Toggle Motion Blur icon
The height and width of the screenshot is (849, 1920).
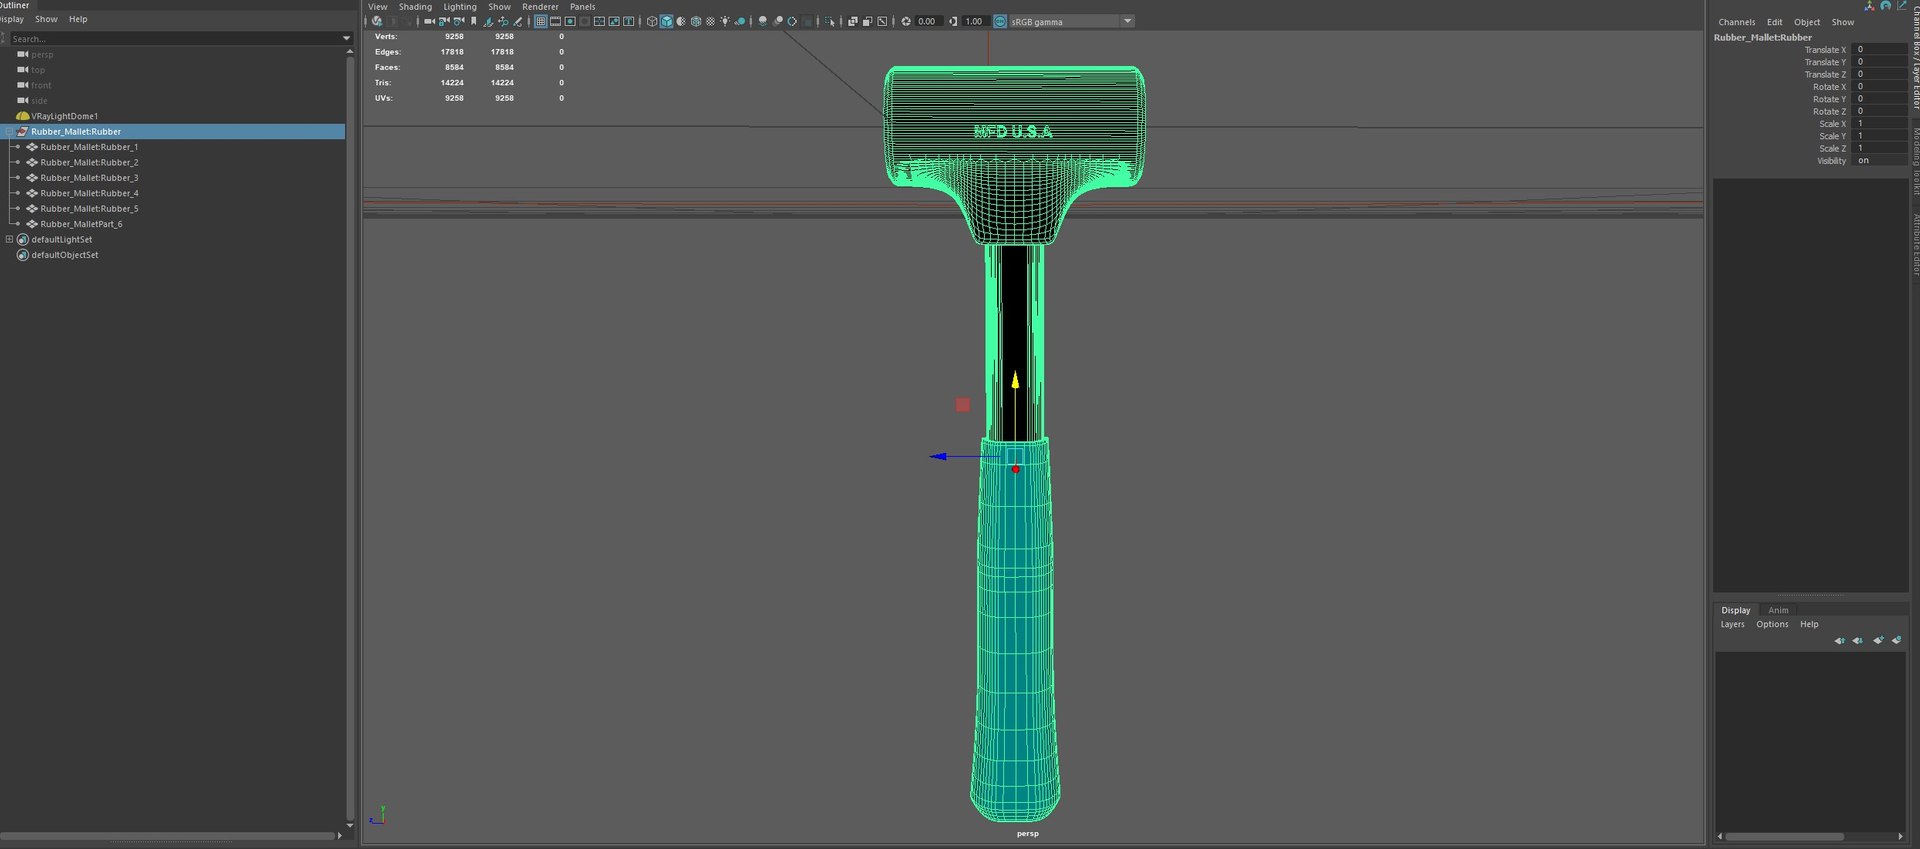(777, 21)
